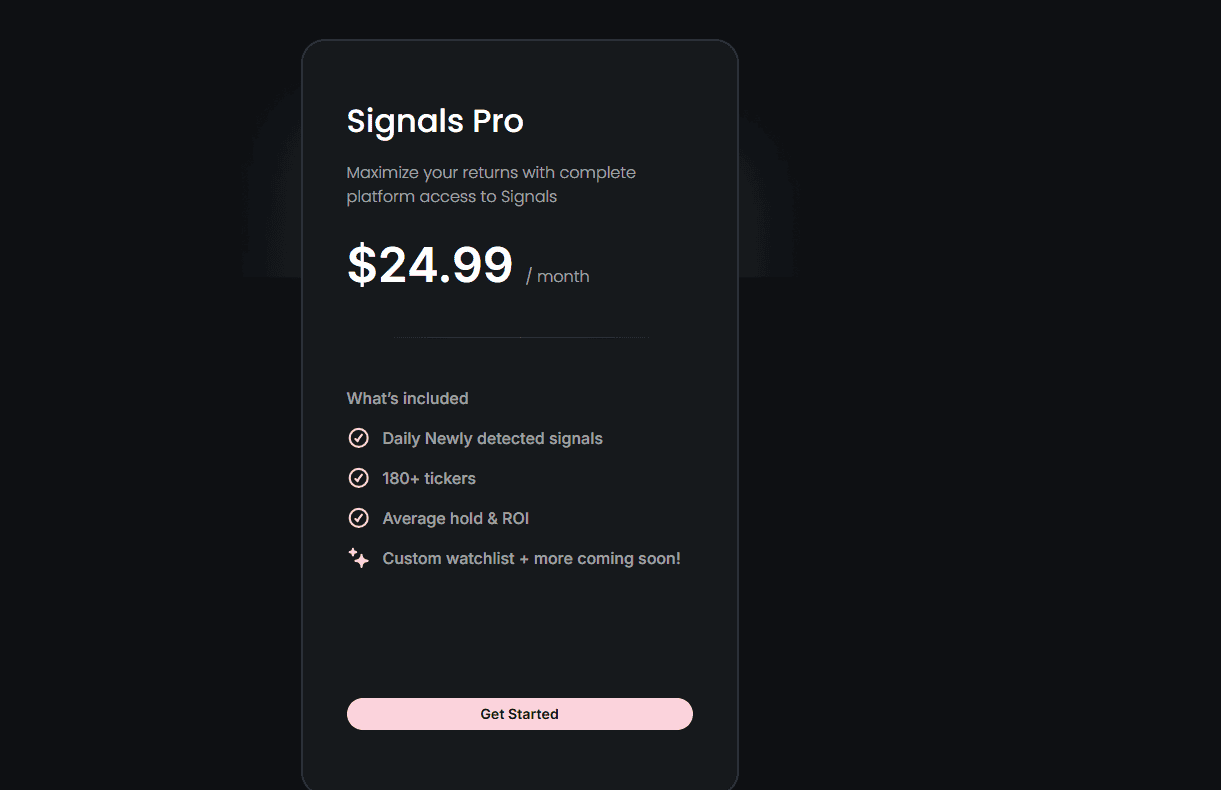The image size is (1221, 790).
Task: Click the checkmark icon beside Daily Newly detected signals
Action: [359, 438]
